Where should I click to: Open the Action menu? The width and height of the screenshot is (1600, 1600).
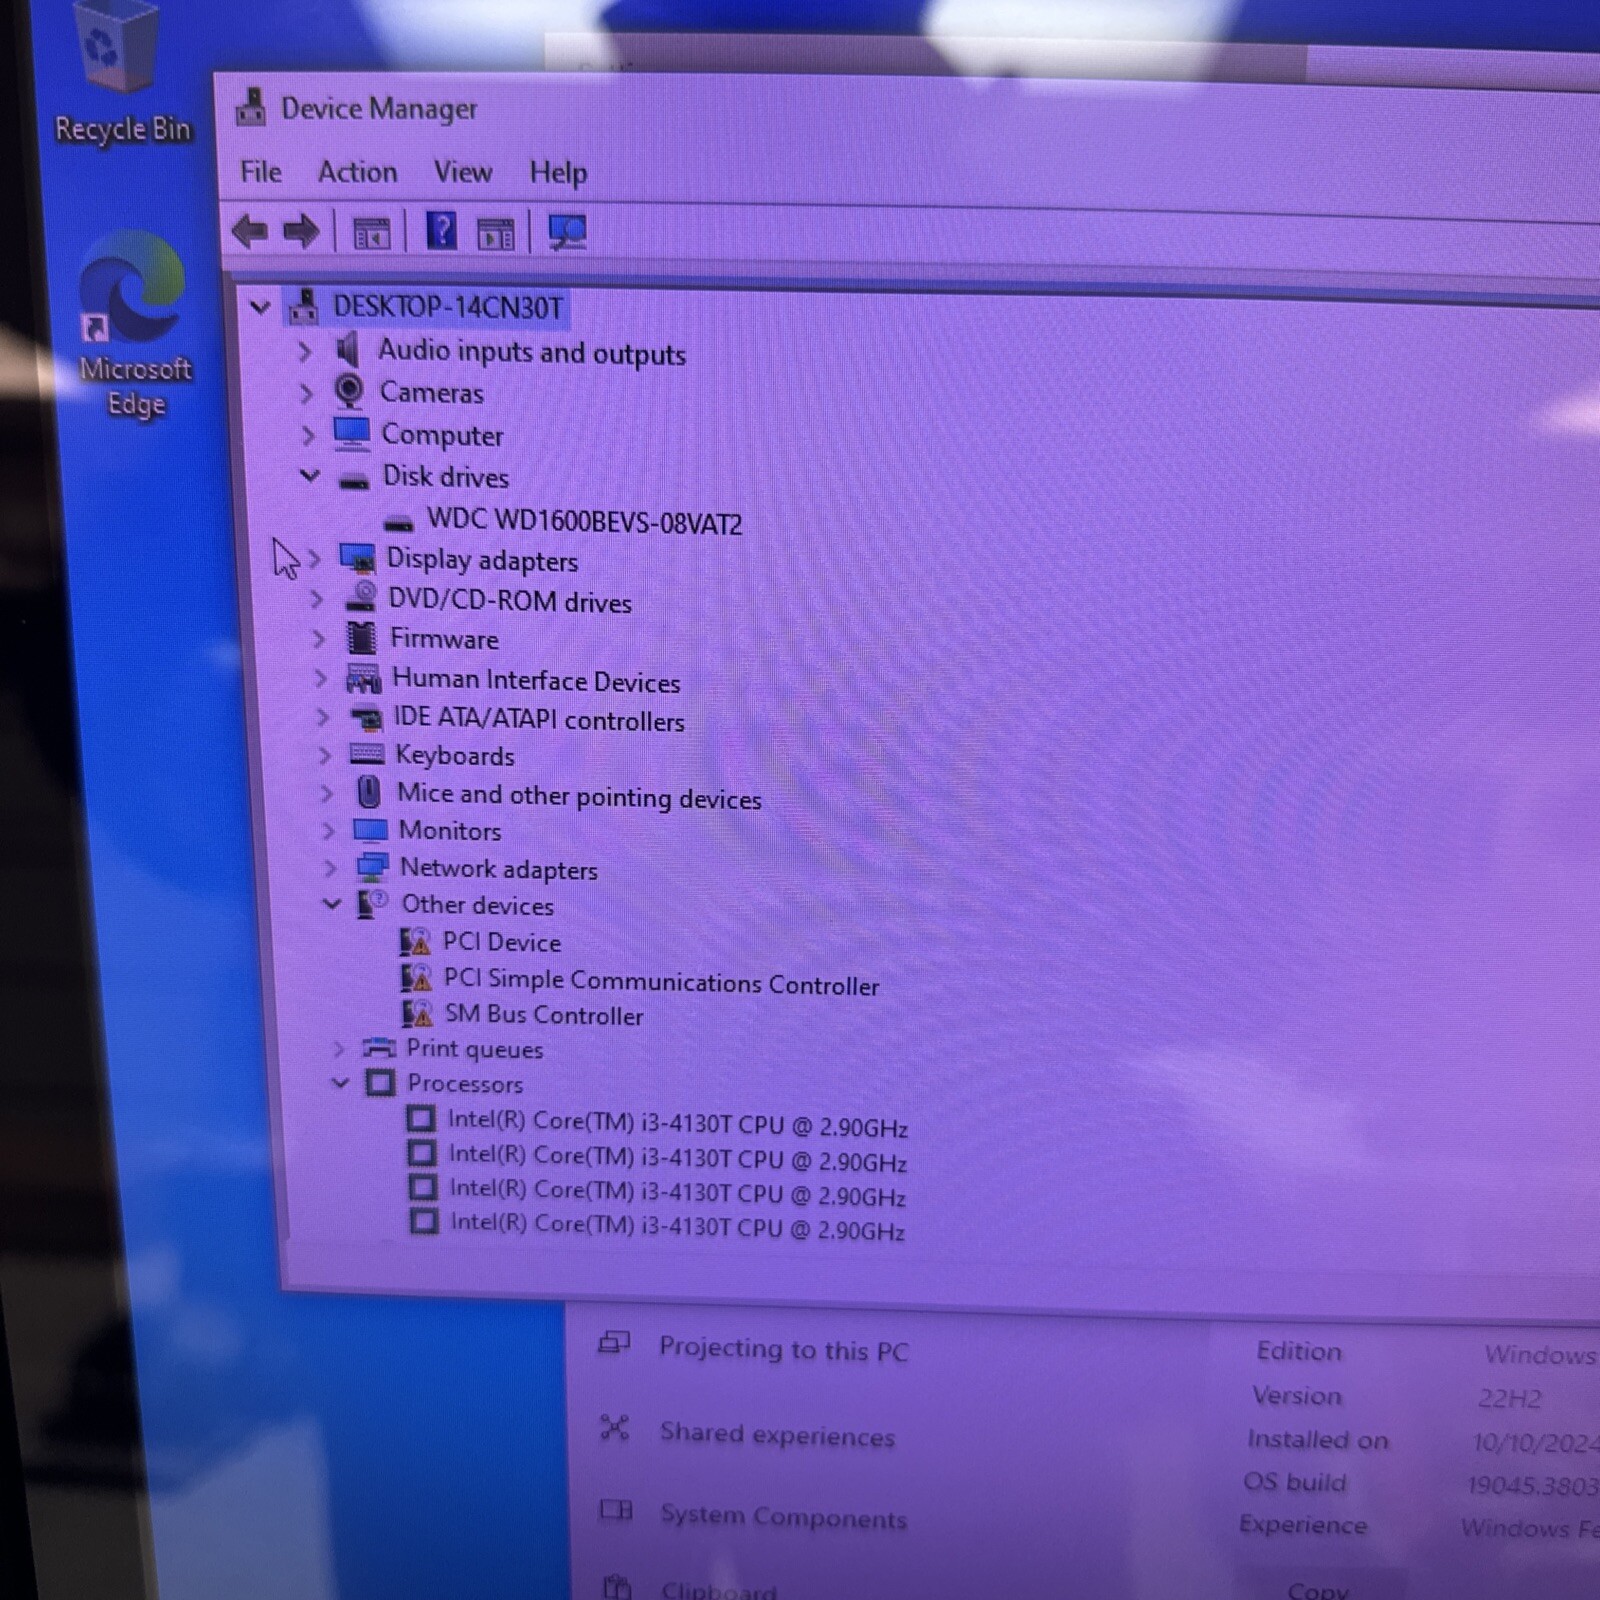coord(357,172)
